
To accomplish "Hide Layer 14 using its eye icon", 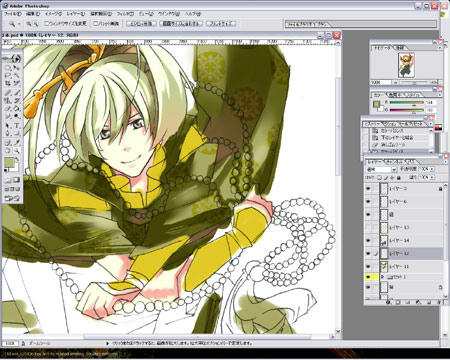I will pyautogui.click(x=368, y=240).
